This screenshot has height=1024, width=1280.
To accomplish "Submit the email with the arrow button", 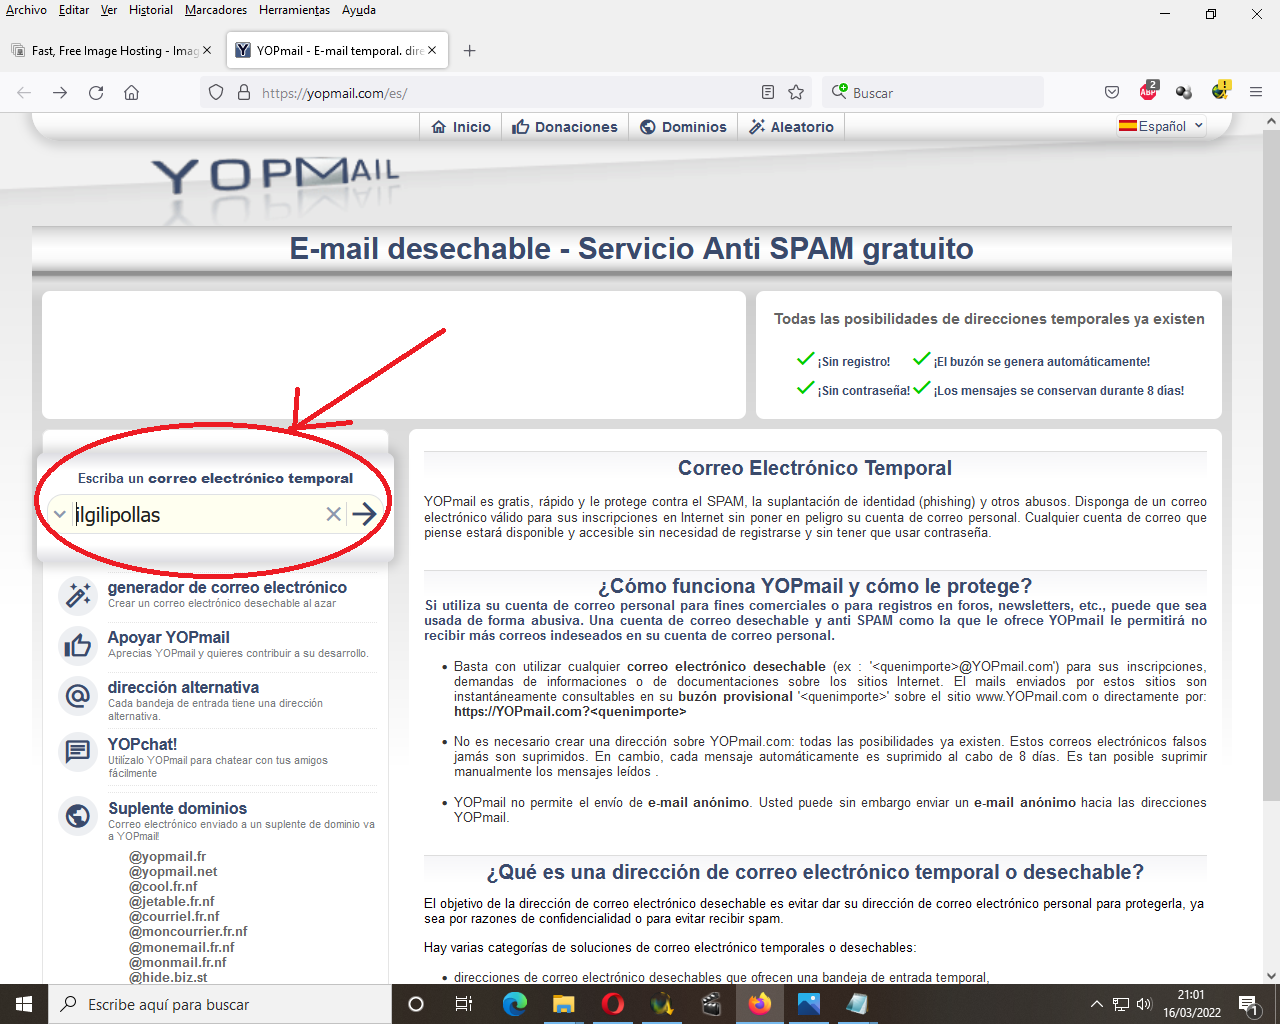I will pos(365,514).
